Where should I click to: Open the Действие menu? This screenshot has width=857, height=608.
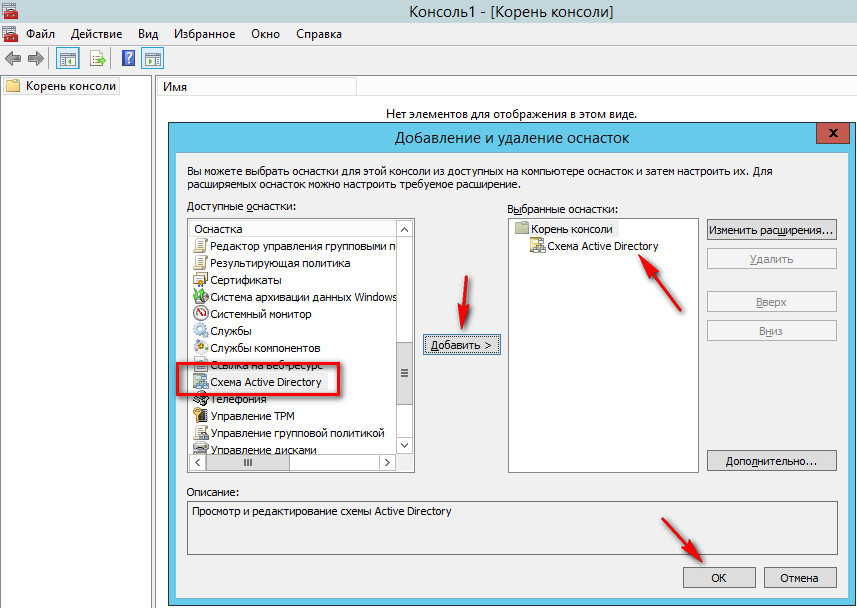click(96, 34)
